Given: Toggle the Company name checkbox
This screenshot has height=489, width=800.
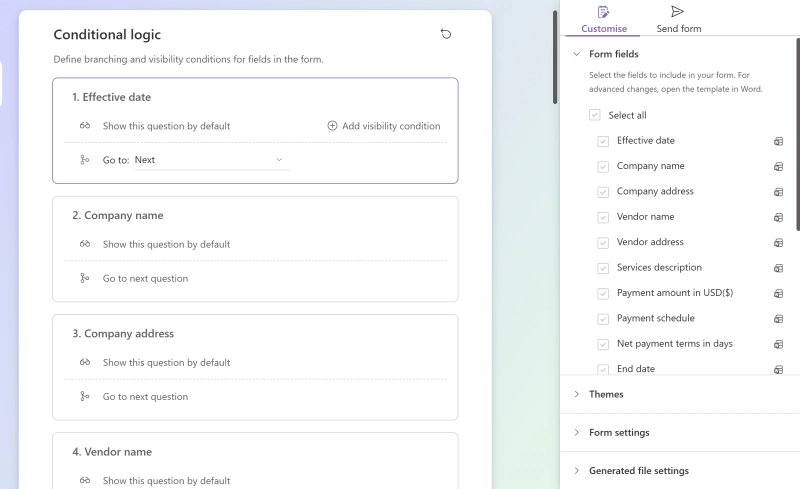Looking at the screenshot, I should 603,167.
